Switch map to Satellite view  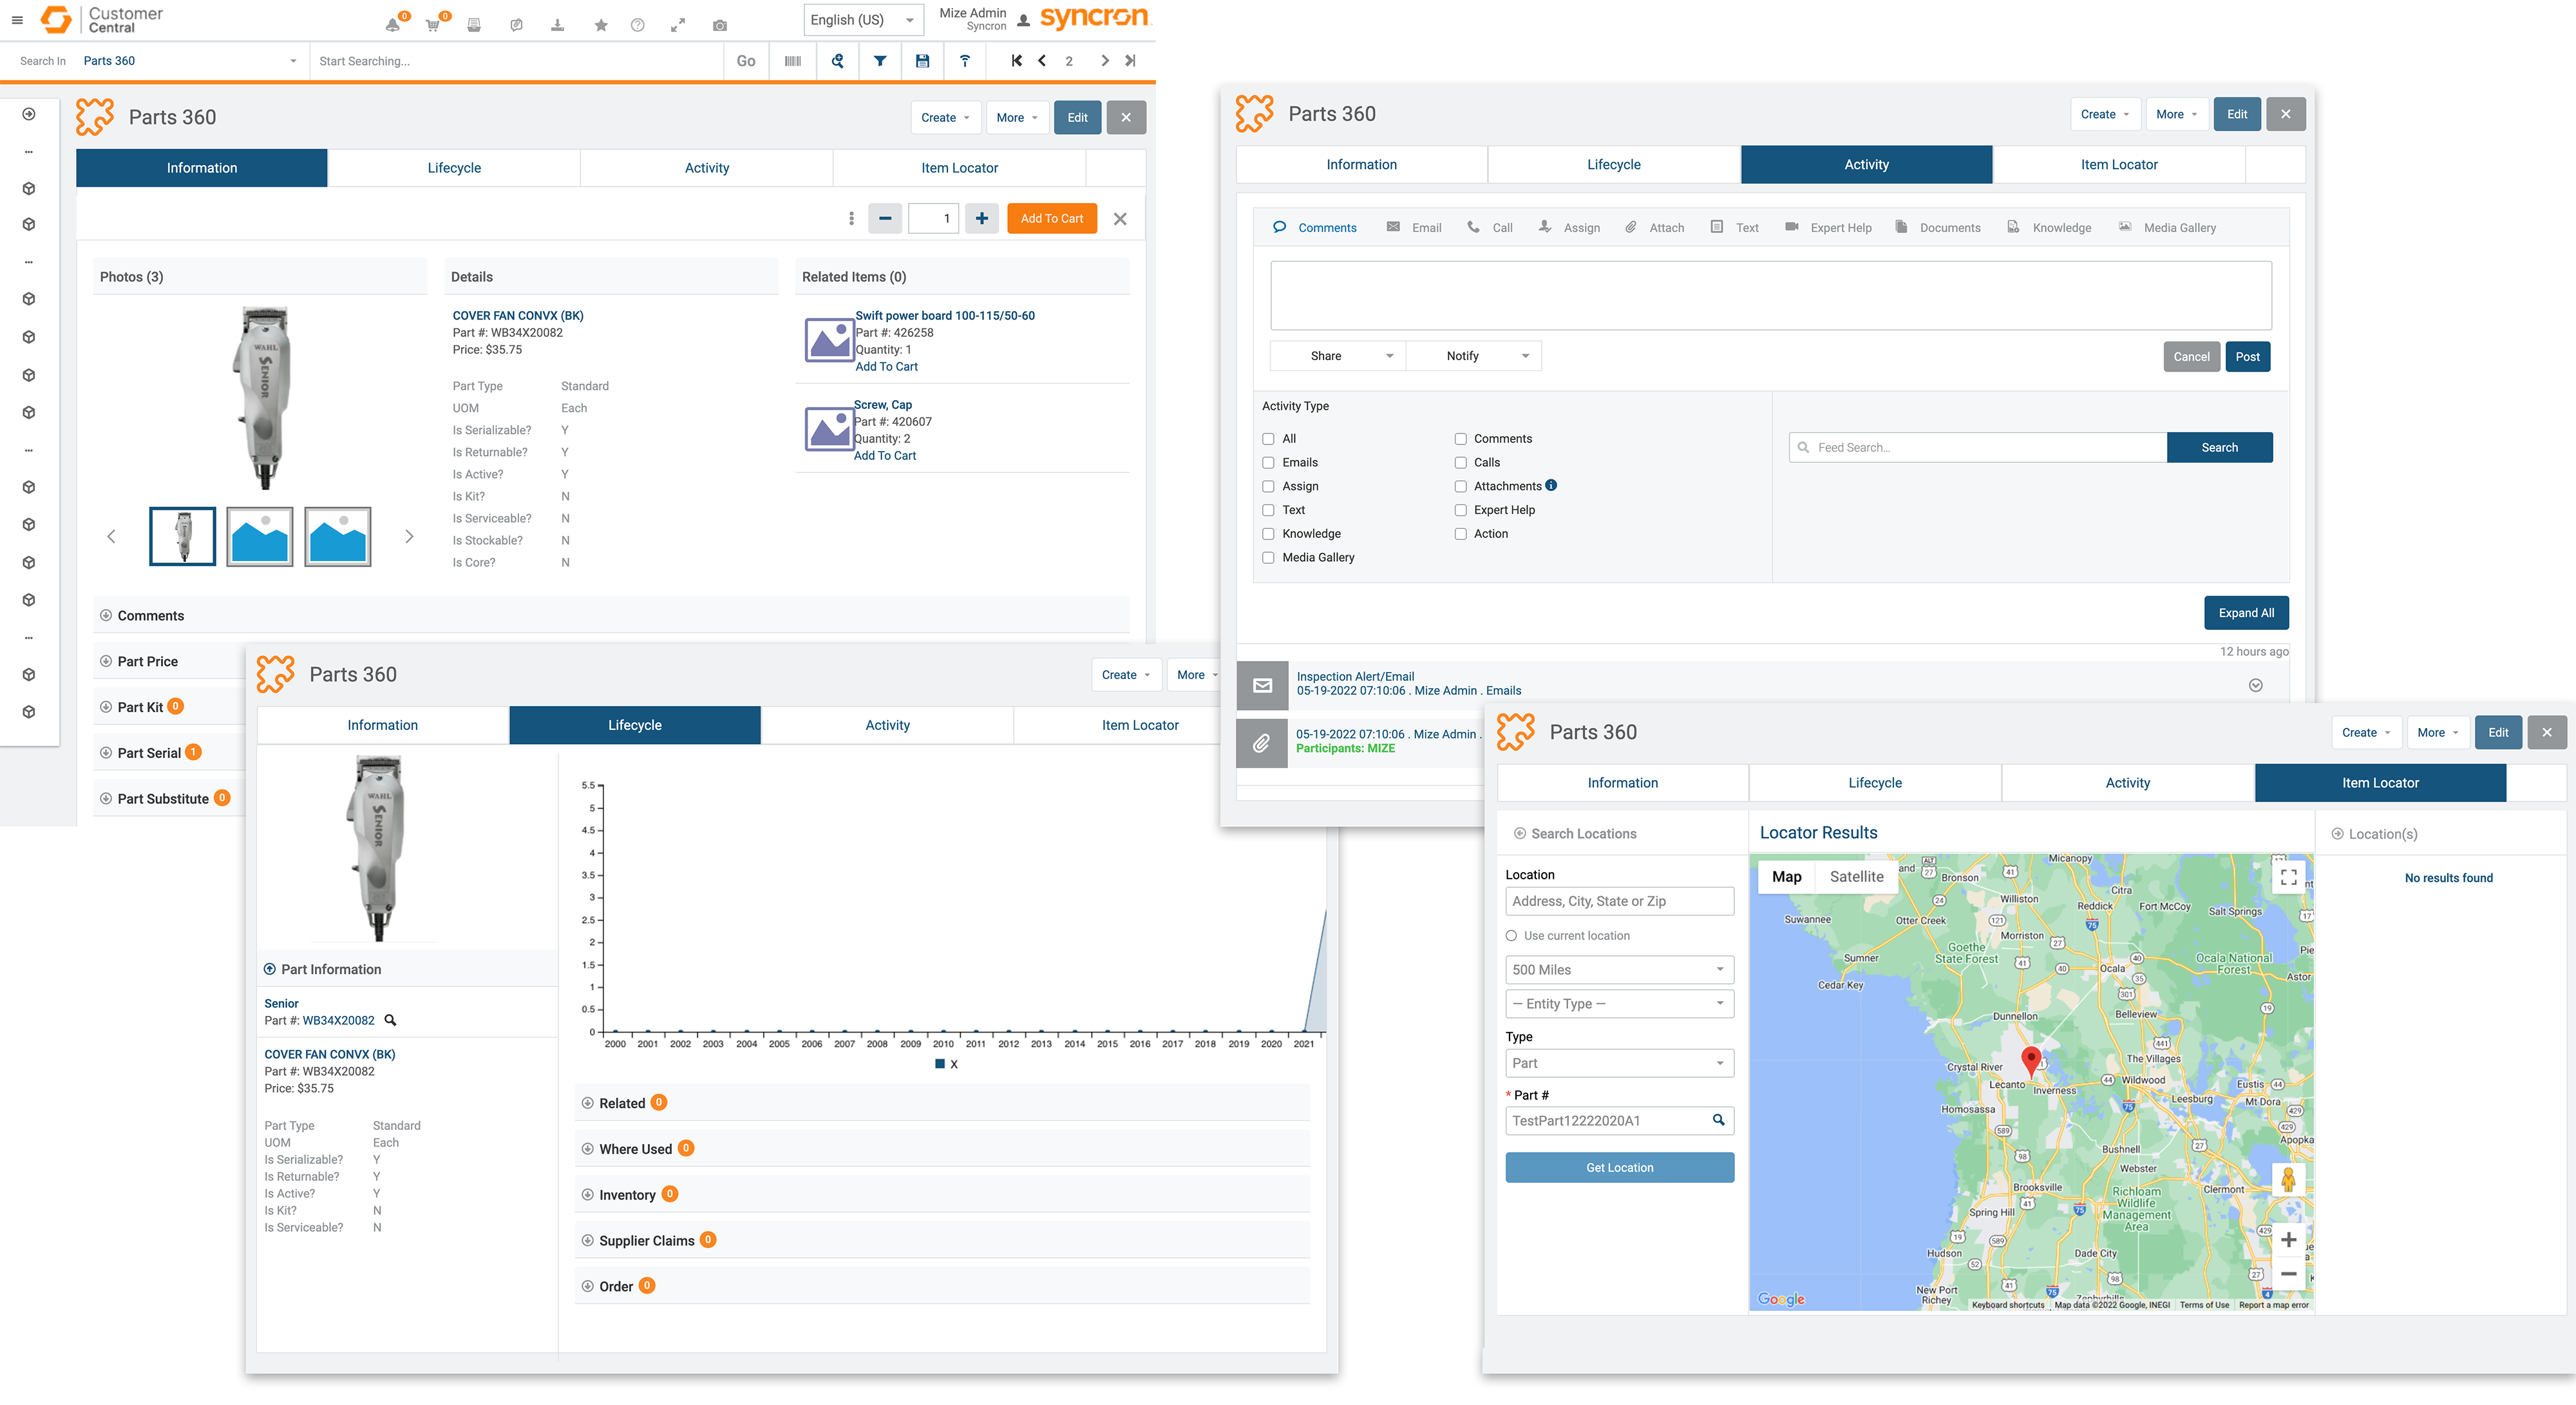pyautogui.click(x=1856, y=877)
